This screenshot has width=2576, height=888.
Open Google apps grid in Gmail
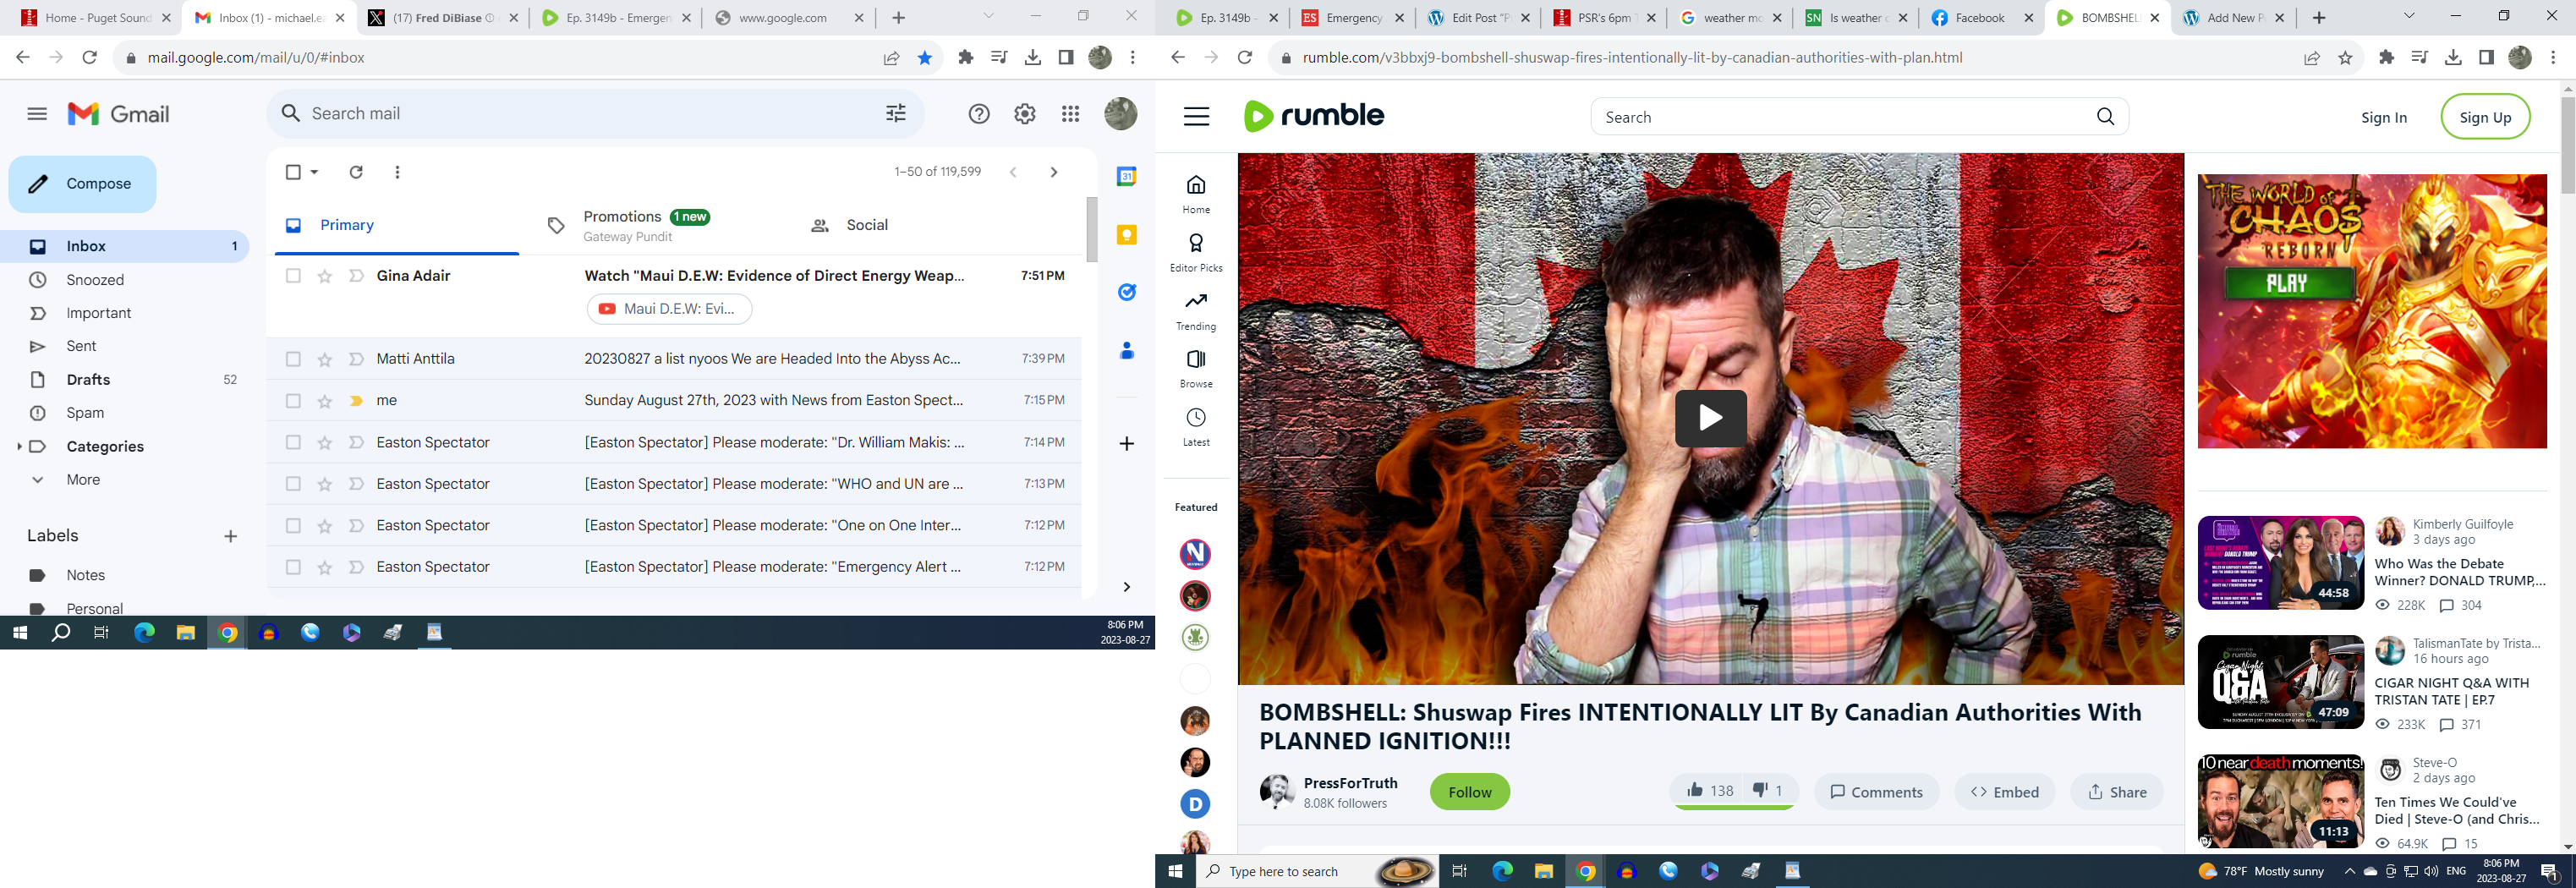1070,114
